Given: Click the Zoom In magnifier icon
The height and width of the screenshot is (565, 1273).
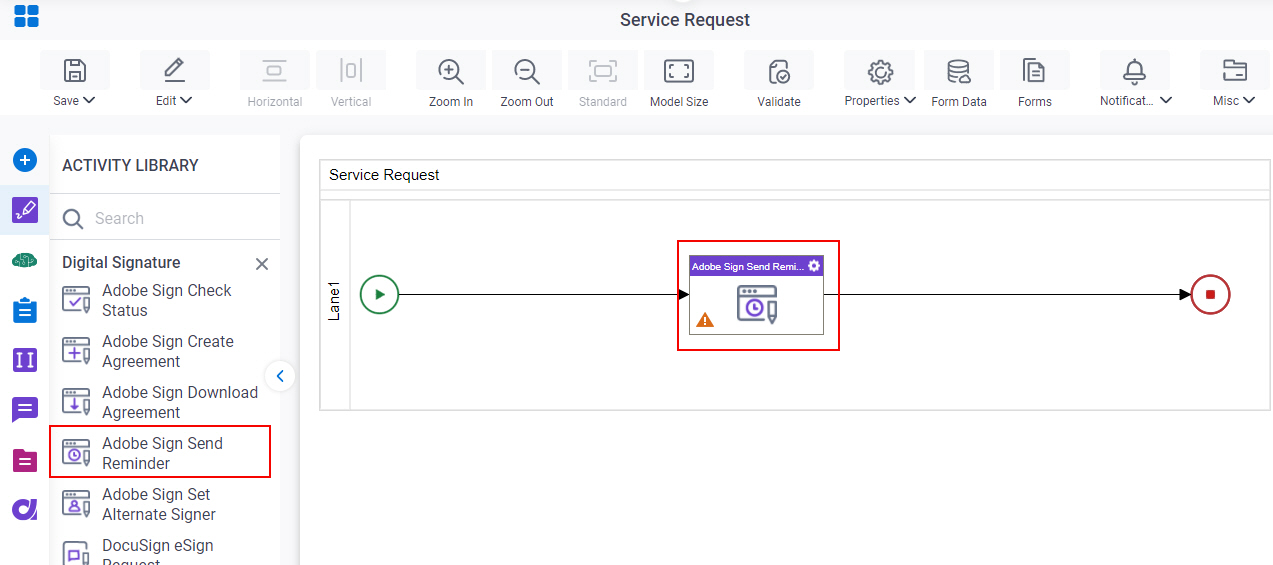Looking at the screenshot, I should point(451,71).
